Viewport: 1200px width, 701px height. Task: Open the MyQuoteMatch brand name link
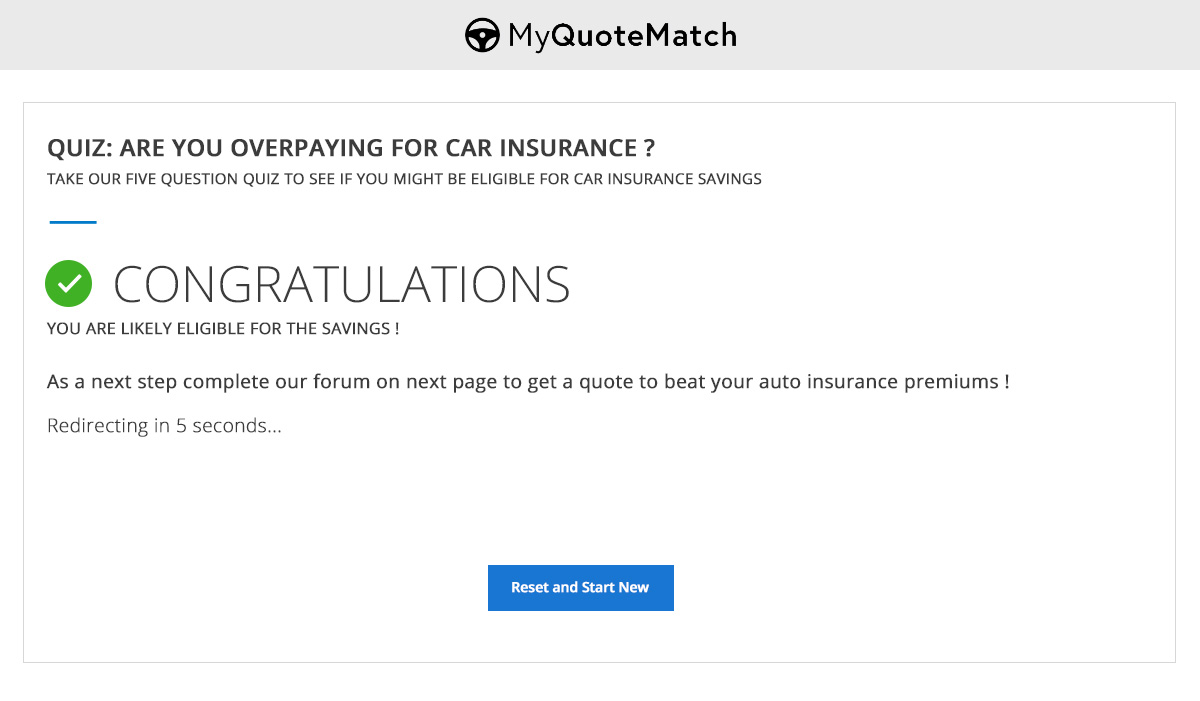[622, 36]
